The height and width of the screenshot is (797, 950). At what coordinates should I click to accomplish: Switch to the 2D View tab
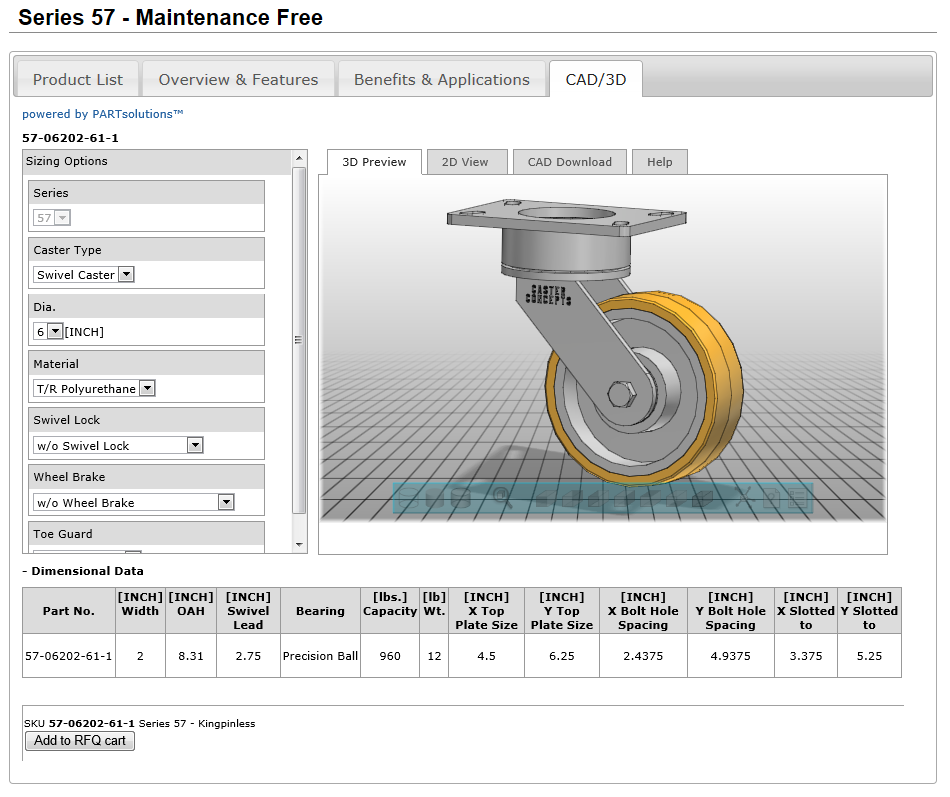465,162
